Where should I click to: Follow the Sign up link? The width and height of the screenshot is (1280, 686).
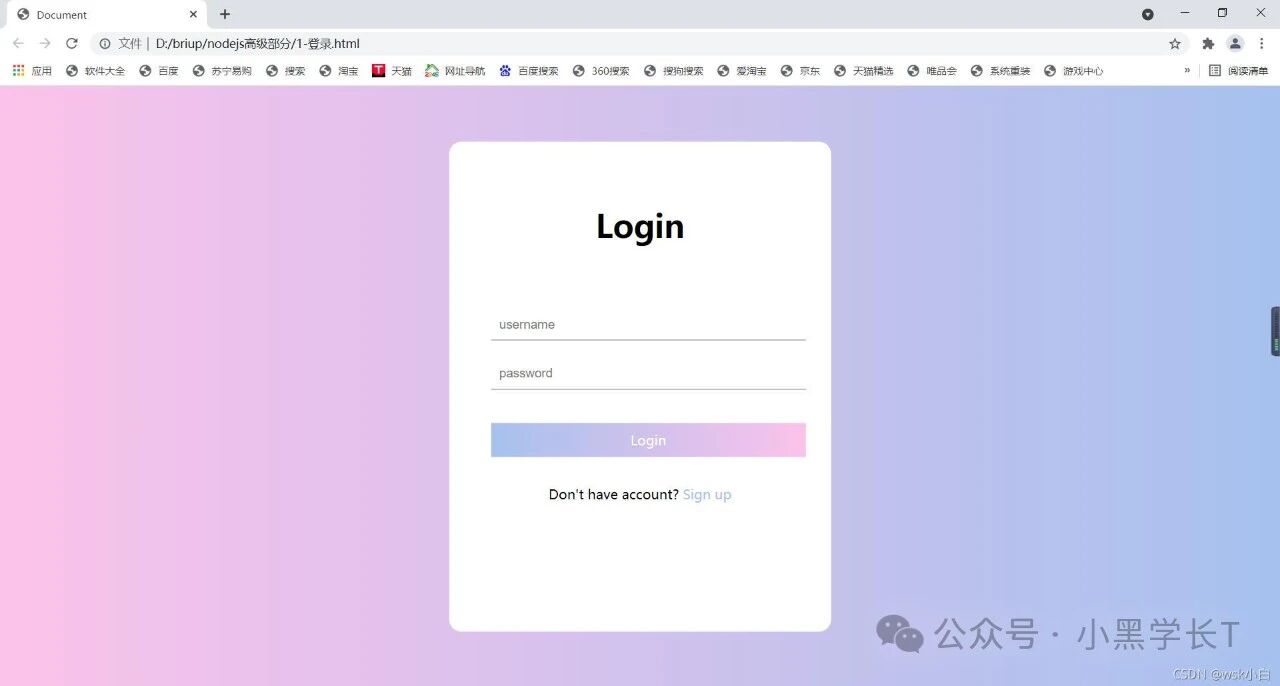point(707,495)
